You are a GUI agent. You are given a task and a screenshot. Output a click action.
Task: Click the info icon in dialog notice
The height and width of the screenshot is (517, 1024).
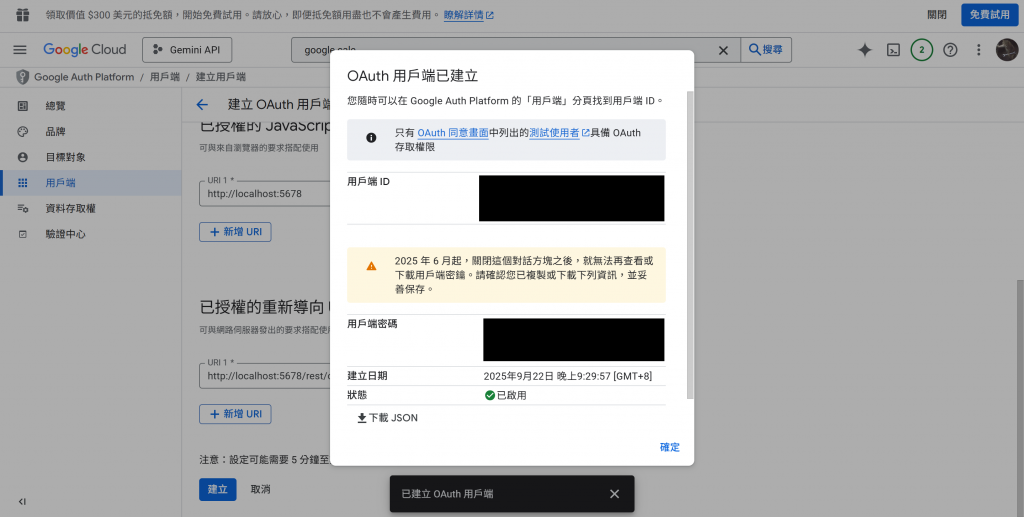[x=371, y=138]
